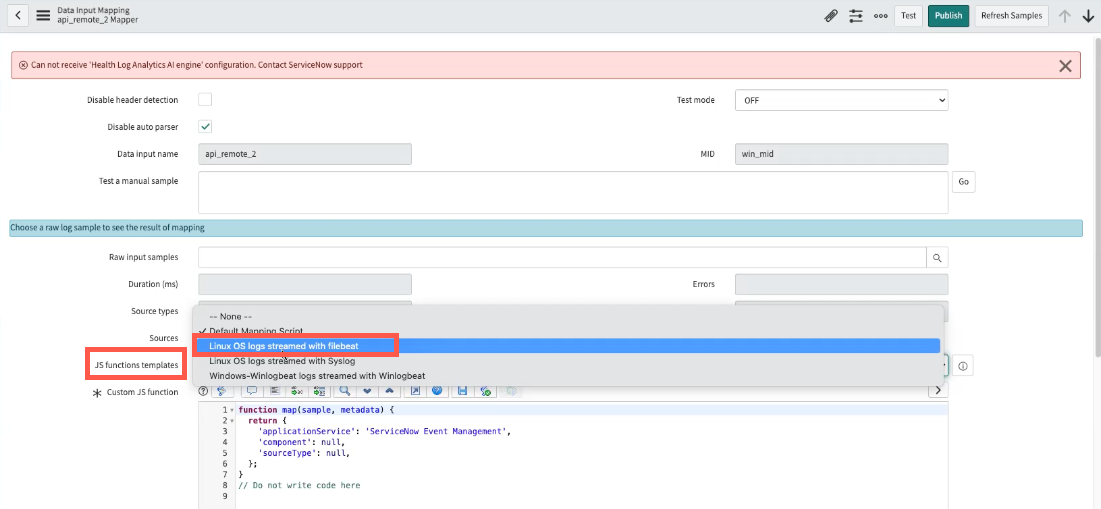Expand the script editor side panel arrow

(938, 391)
